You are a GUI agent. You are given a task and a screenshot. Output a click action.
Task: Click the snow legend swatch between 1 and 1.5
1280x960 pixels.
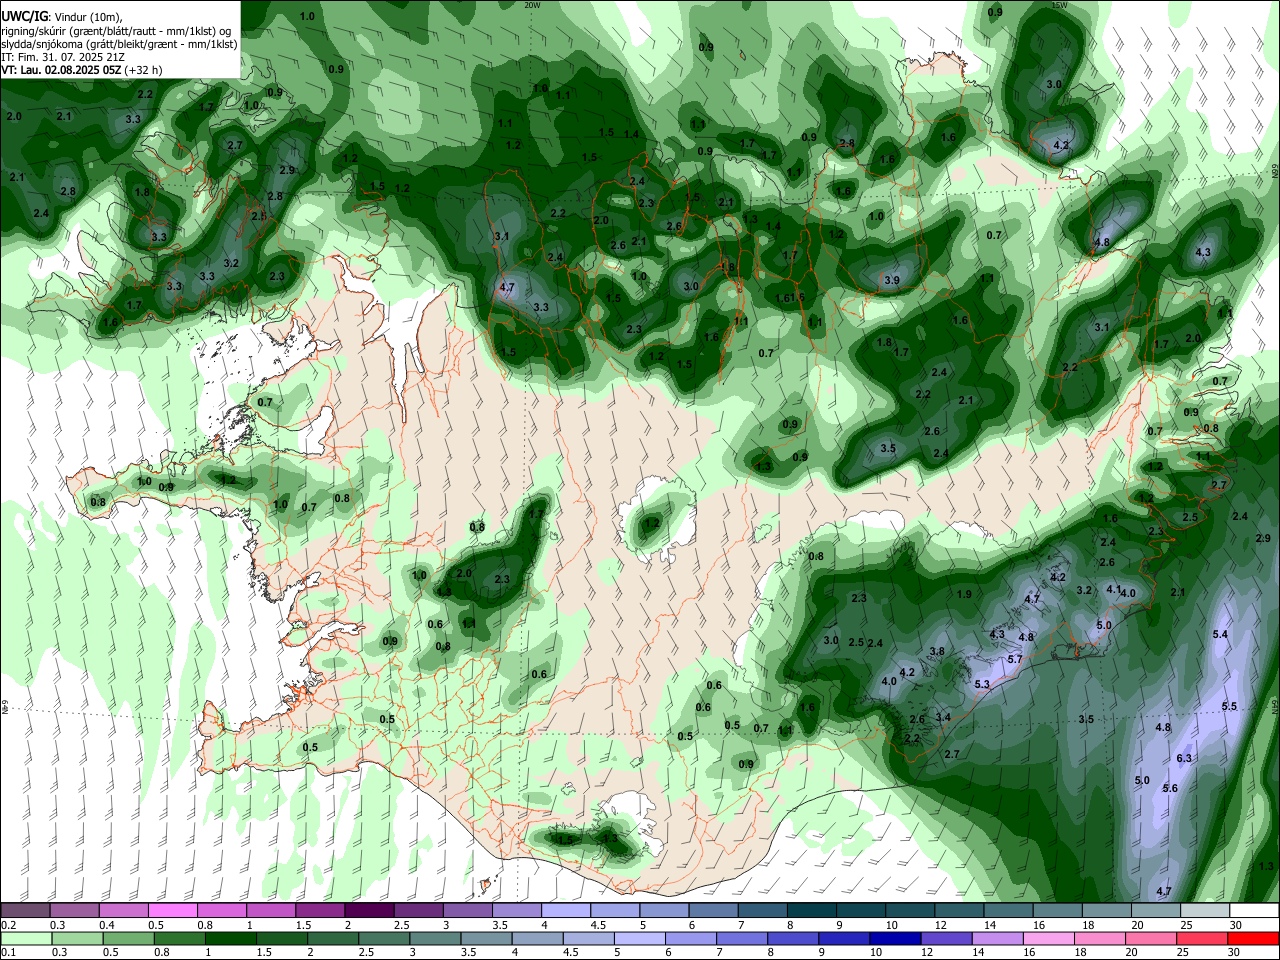(270, 910)
